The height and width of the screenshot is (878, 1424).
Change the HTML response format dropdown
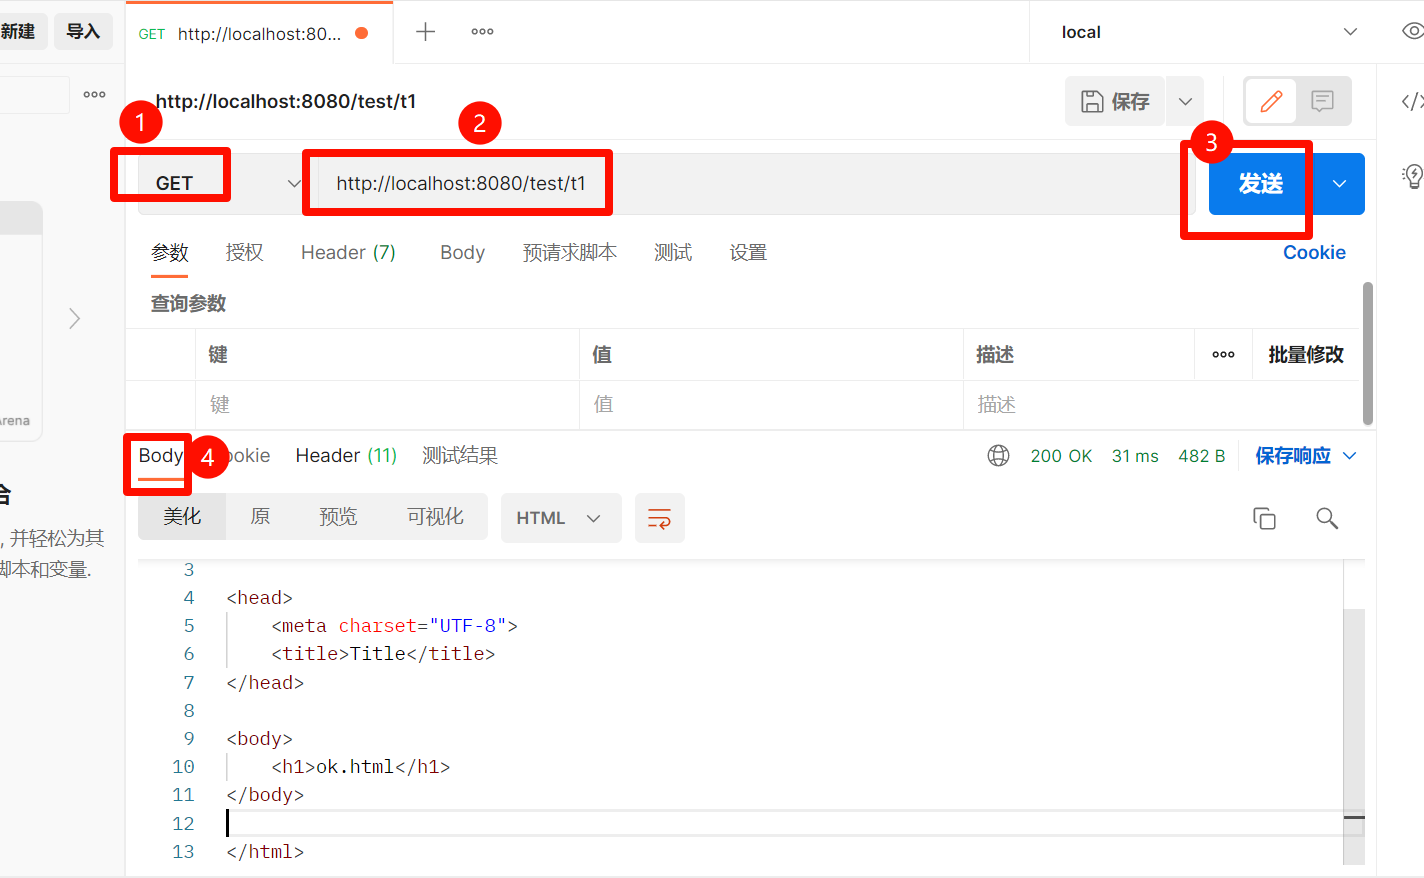[561, 518]
